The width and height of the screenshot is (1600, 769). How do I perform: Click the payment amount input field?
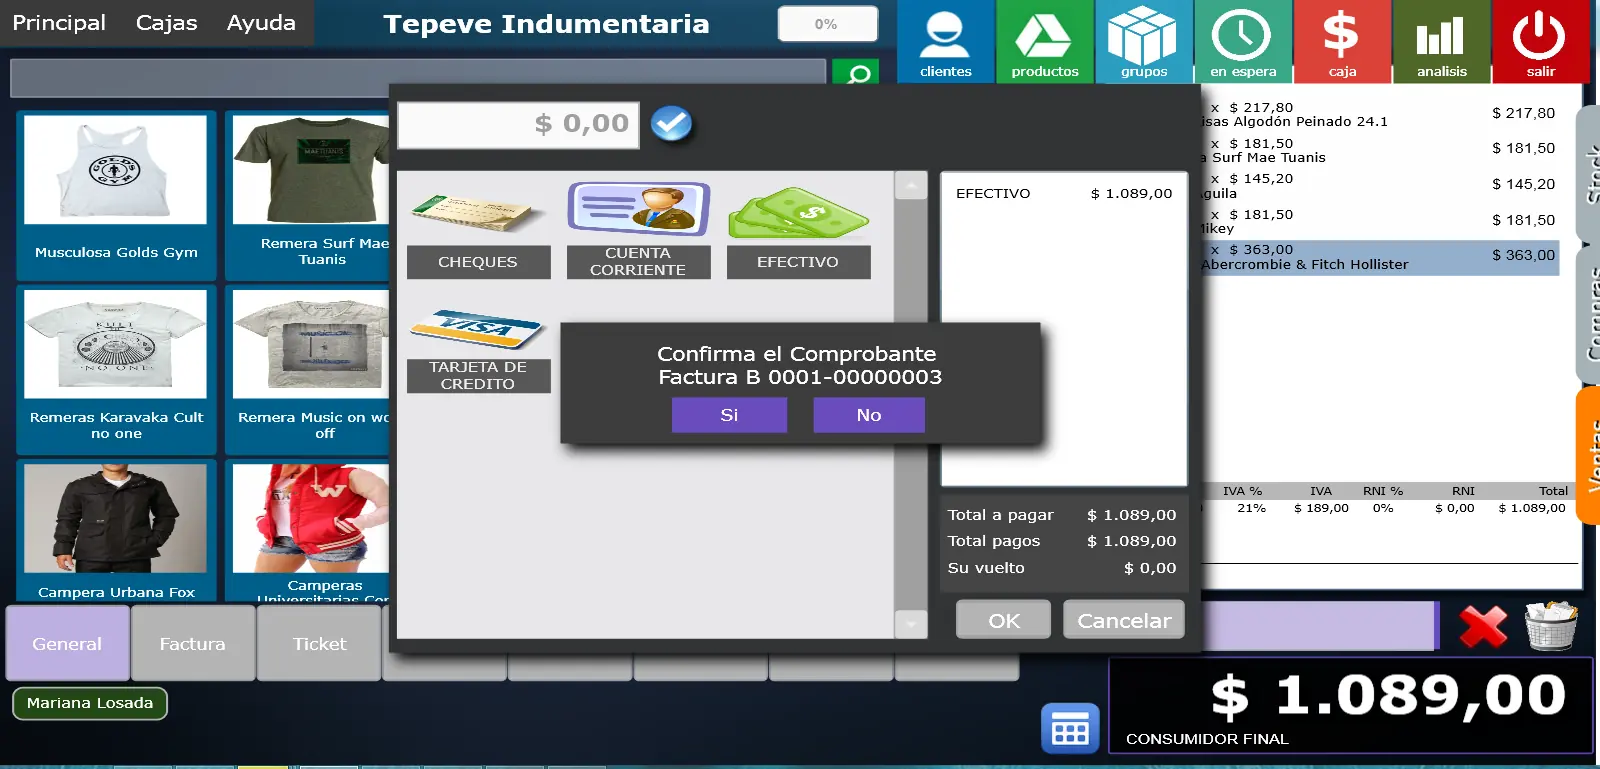pyautogui.click(x=518, y=125)
